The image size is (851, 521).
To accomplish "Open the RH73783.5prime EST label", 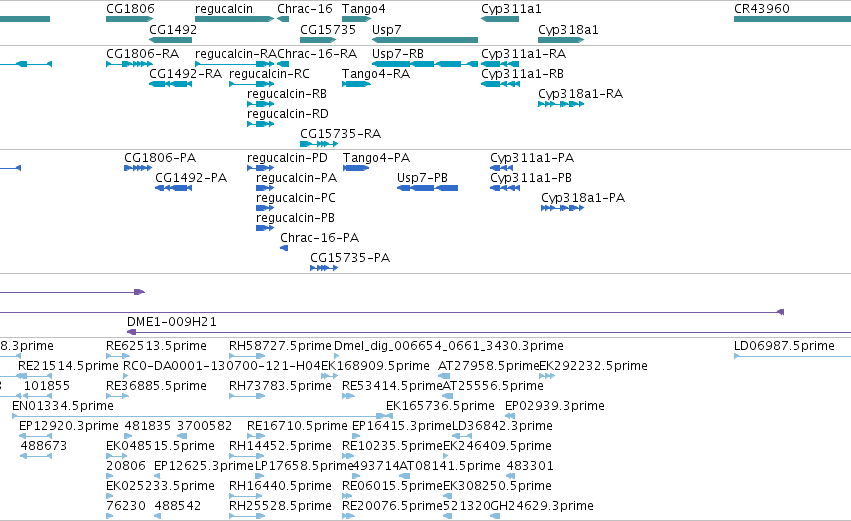I will [280, 386].
